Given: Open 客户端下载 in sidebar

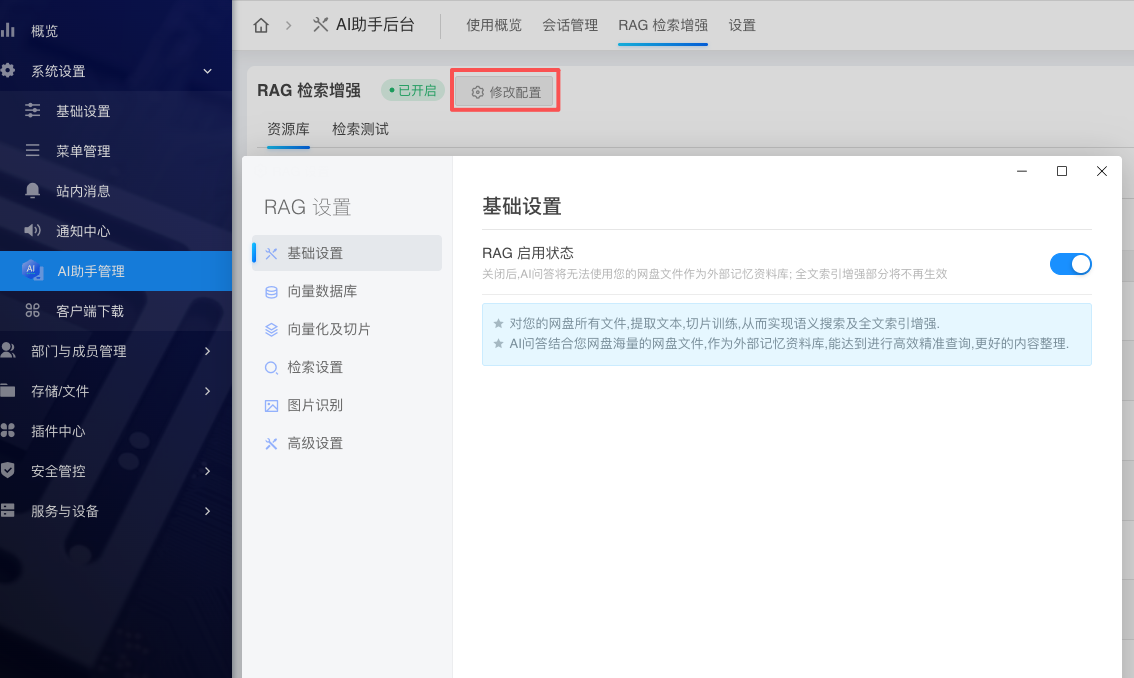Looking at the screenshot, I should [90, 311].
